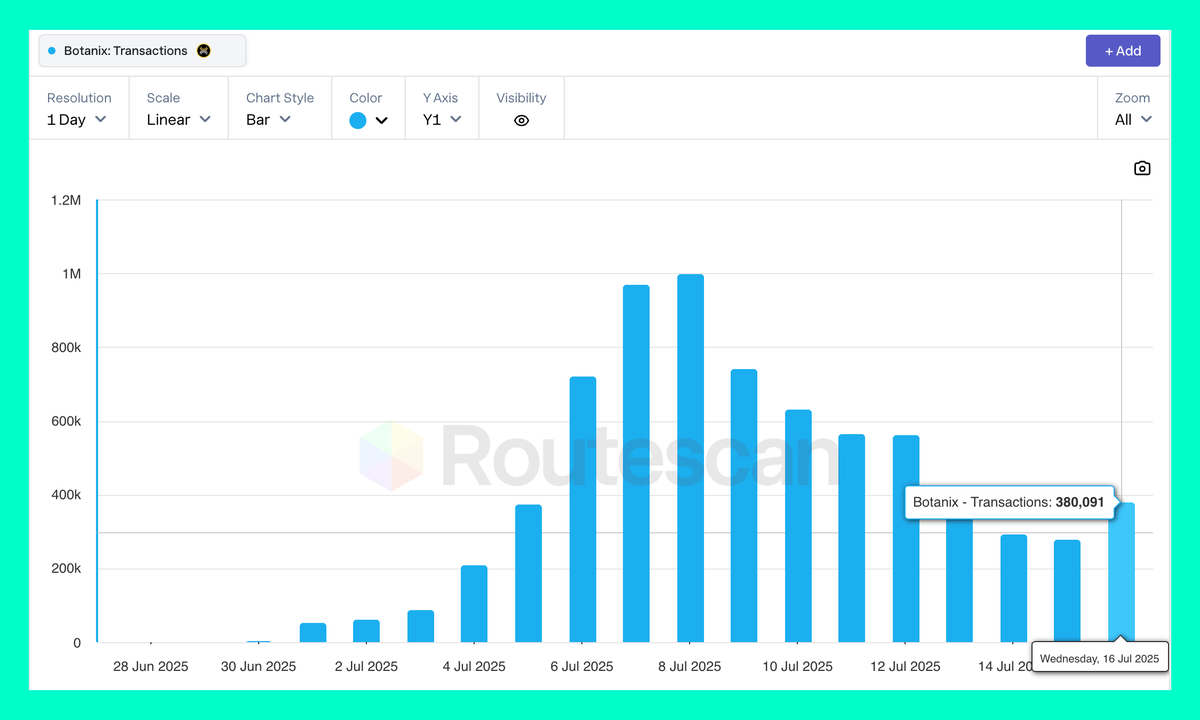Click the 10 Jul 2025 bar
Image resolution: width=1200 pixels, height=720 pixels.
click(x=798, y=526)
